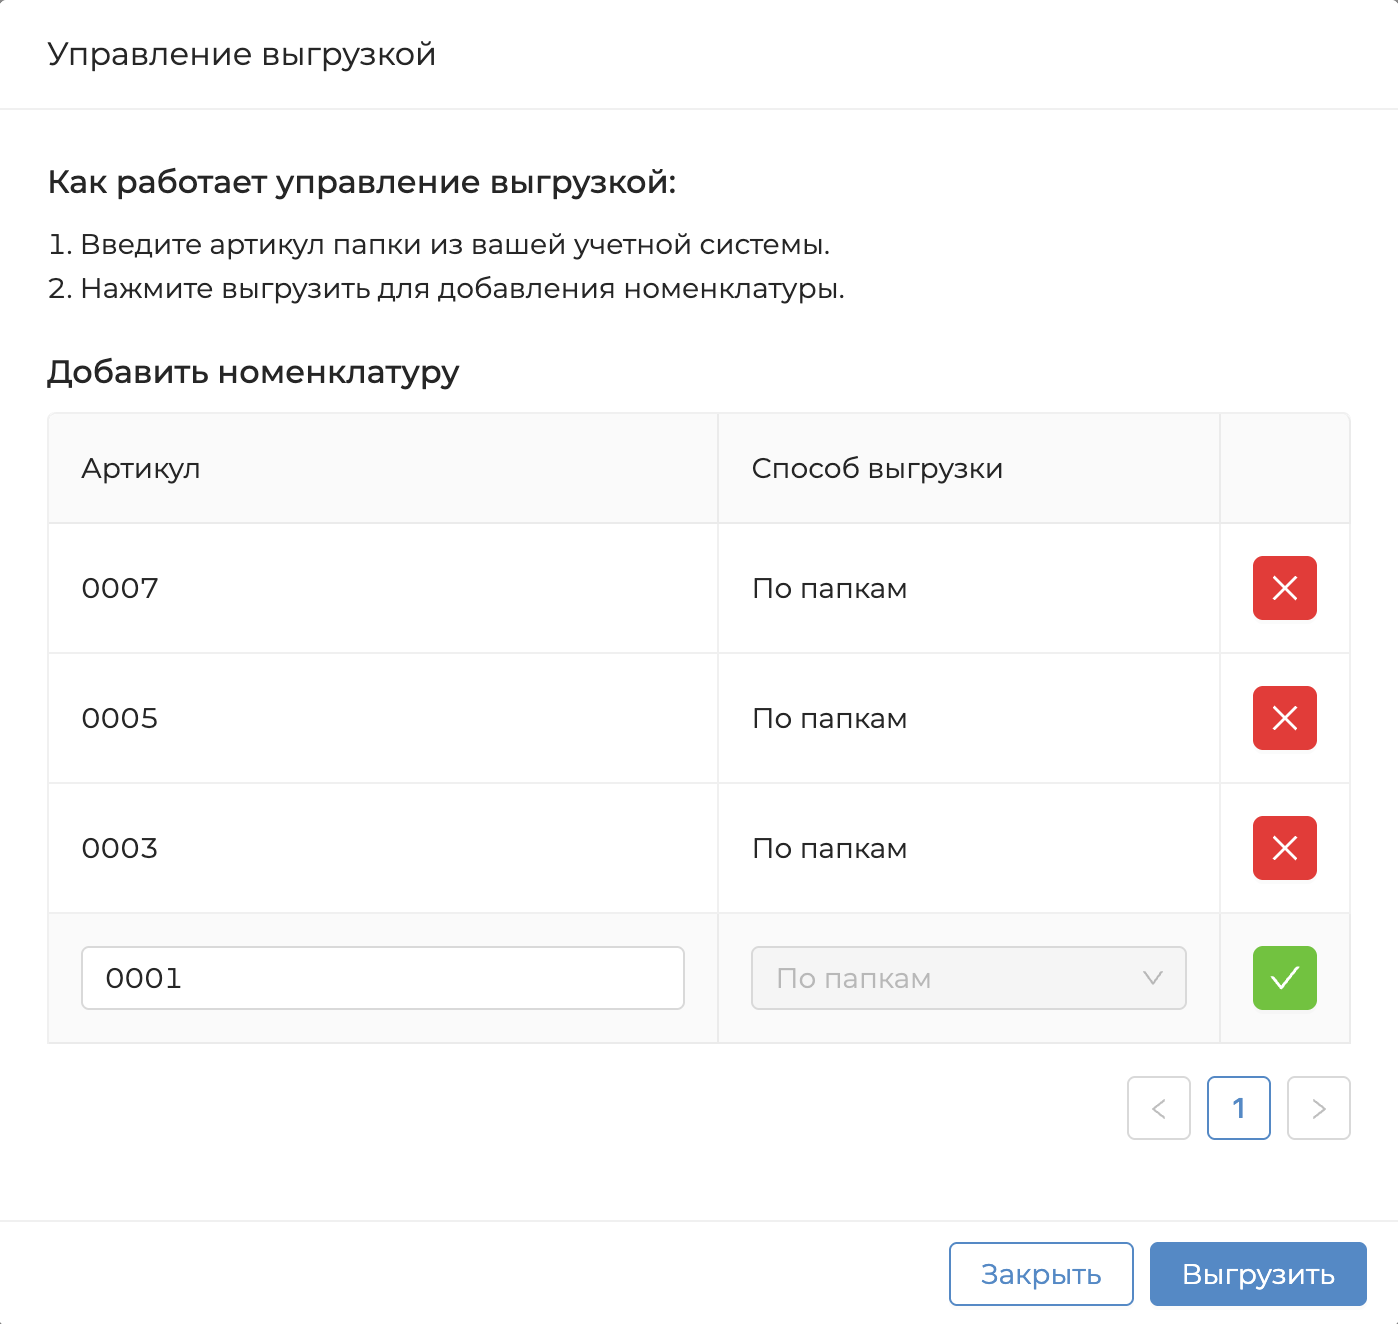Open the disabled «По папкам» dropdown
The image size is (1398, 1324).
pyautogui.click(x=968, y=978)
